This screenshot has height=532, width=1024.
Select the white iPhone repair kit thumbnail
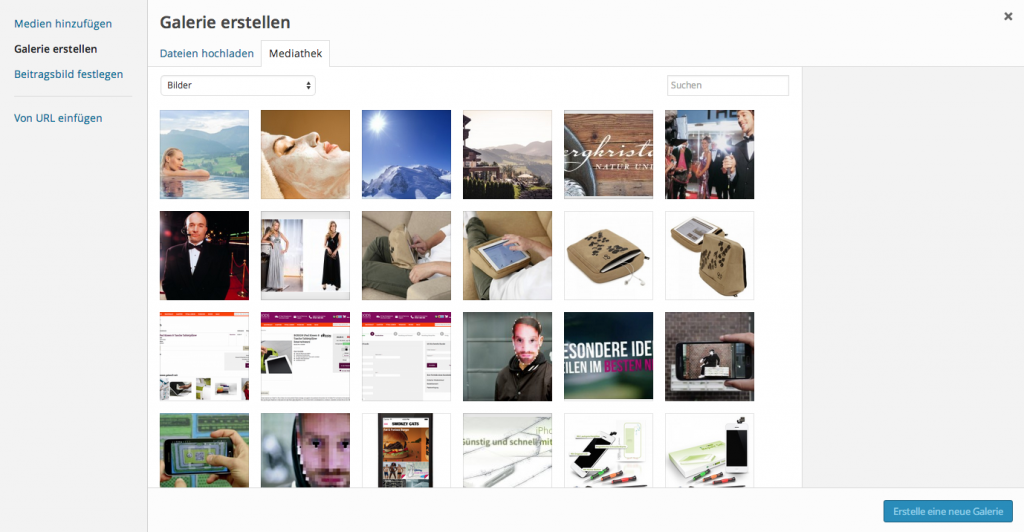pos(710,450)
